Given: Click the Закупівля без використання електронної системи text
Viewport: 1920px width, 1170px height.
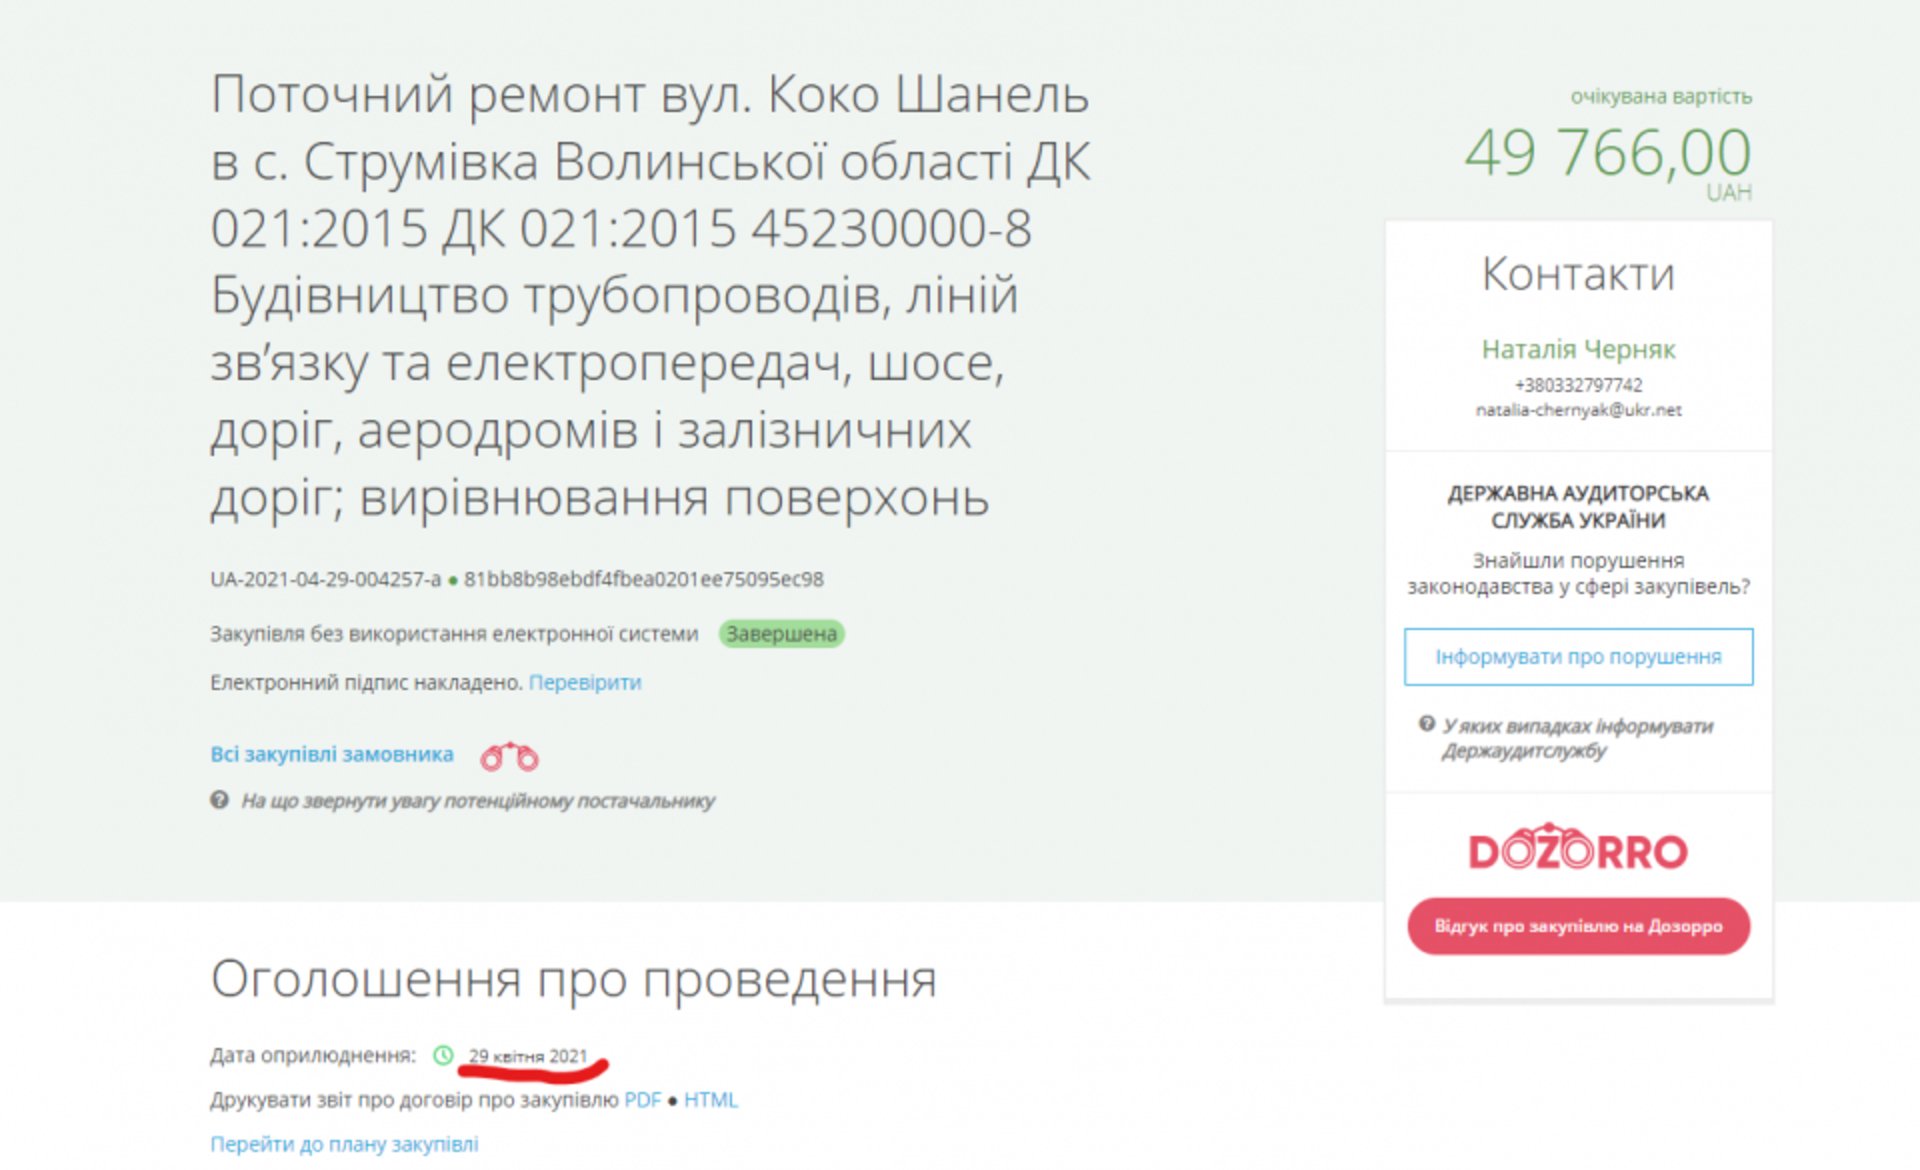Looking at the screenshot, I should pos(454,634).
